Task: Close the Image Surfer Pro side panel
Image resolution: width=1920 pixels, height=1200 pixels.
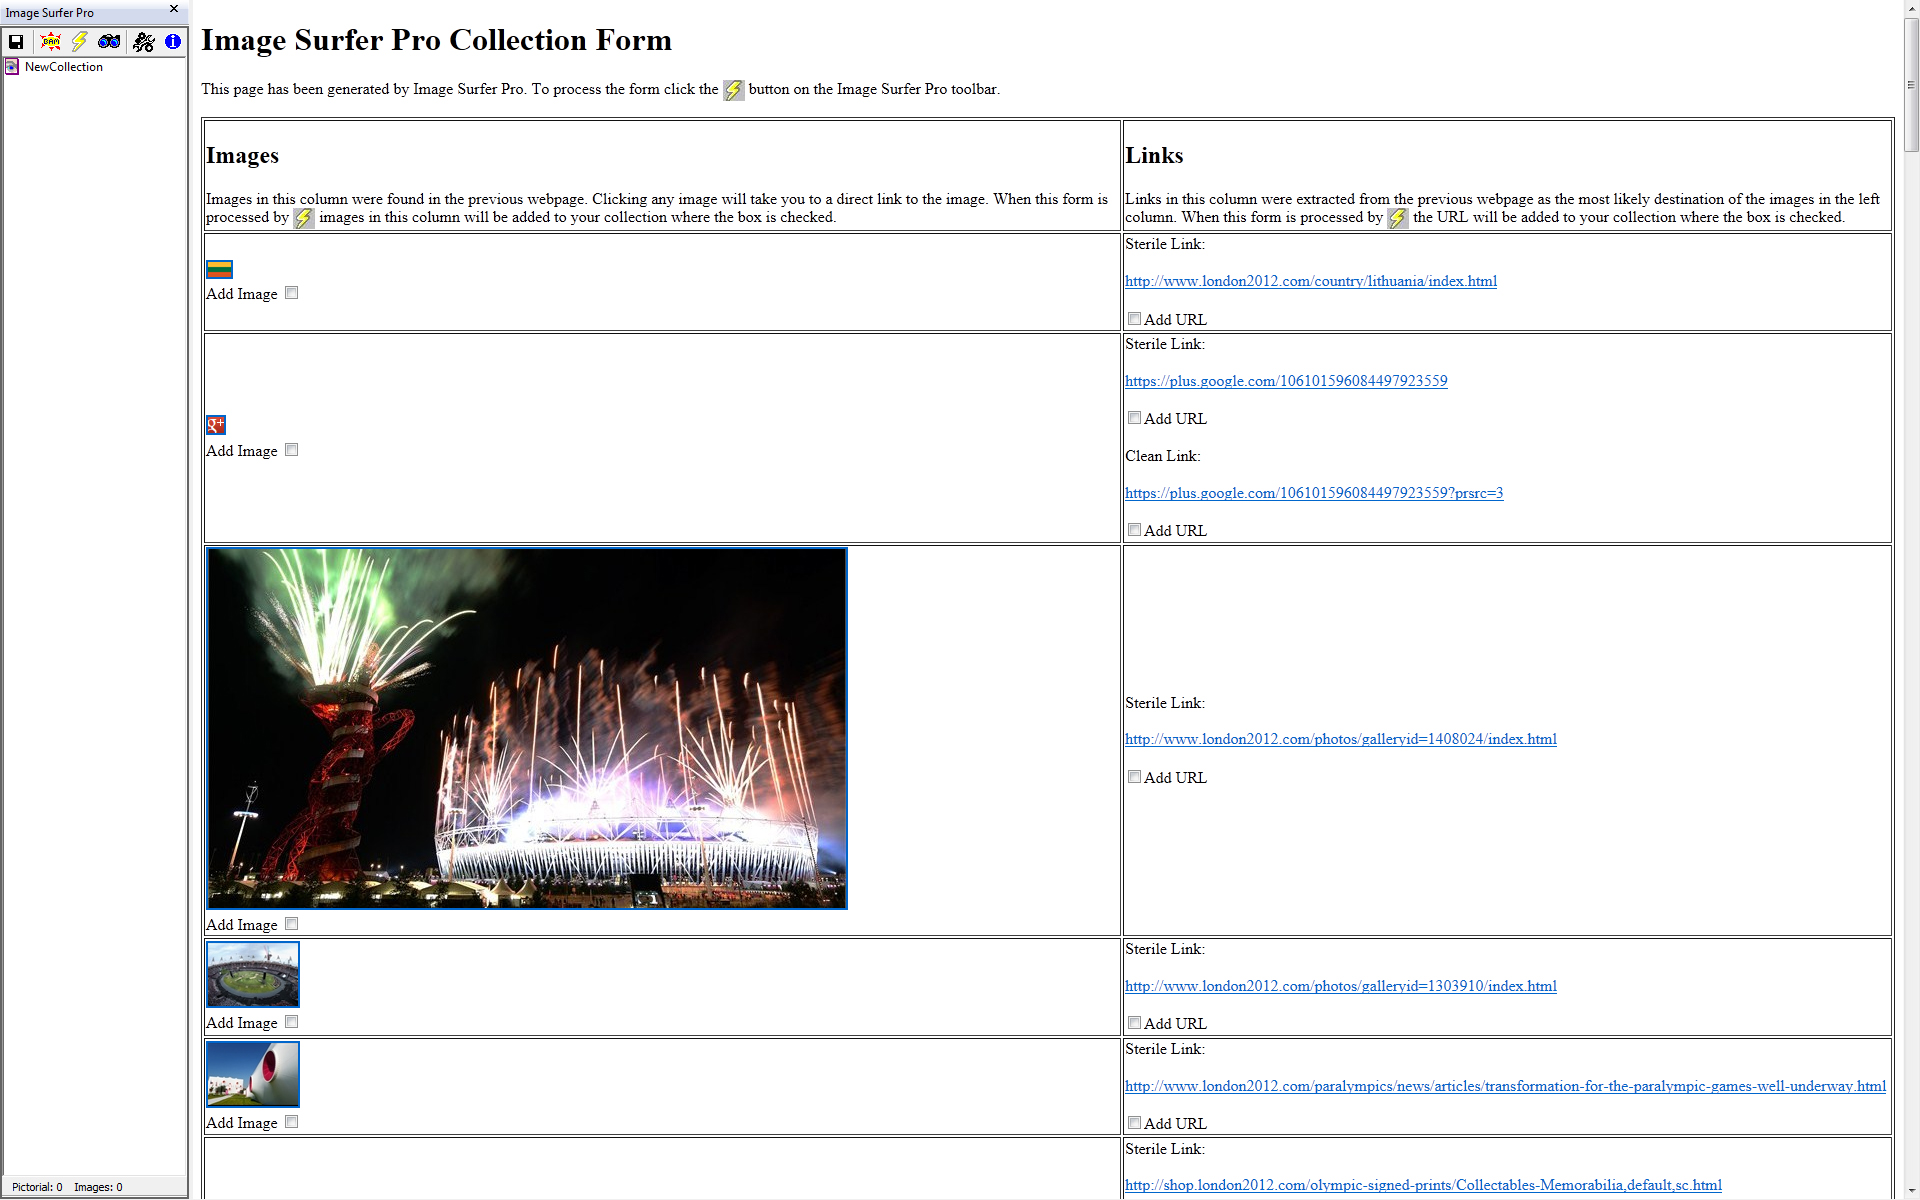Action: pyautogui.click(x=174, y=9)
